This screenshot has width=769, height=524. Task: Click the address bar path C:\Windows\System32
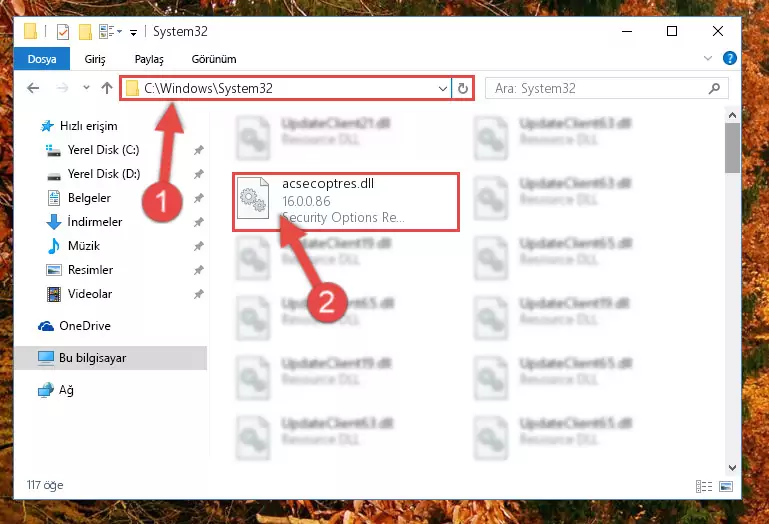(208, 88)
